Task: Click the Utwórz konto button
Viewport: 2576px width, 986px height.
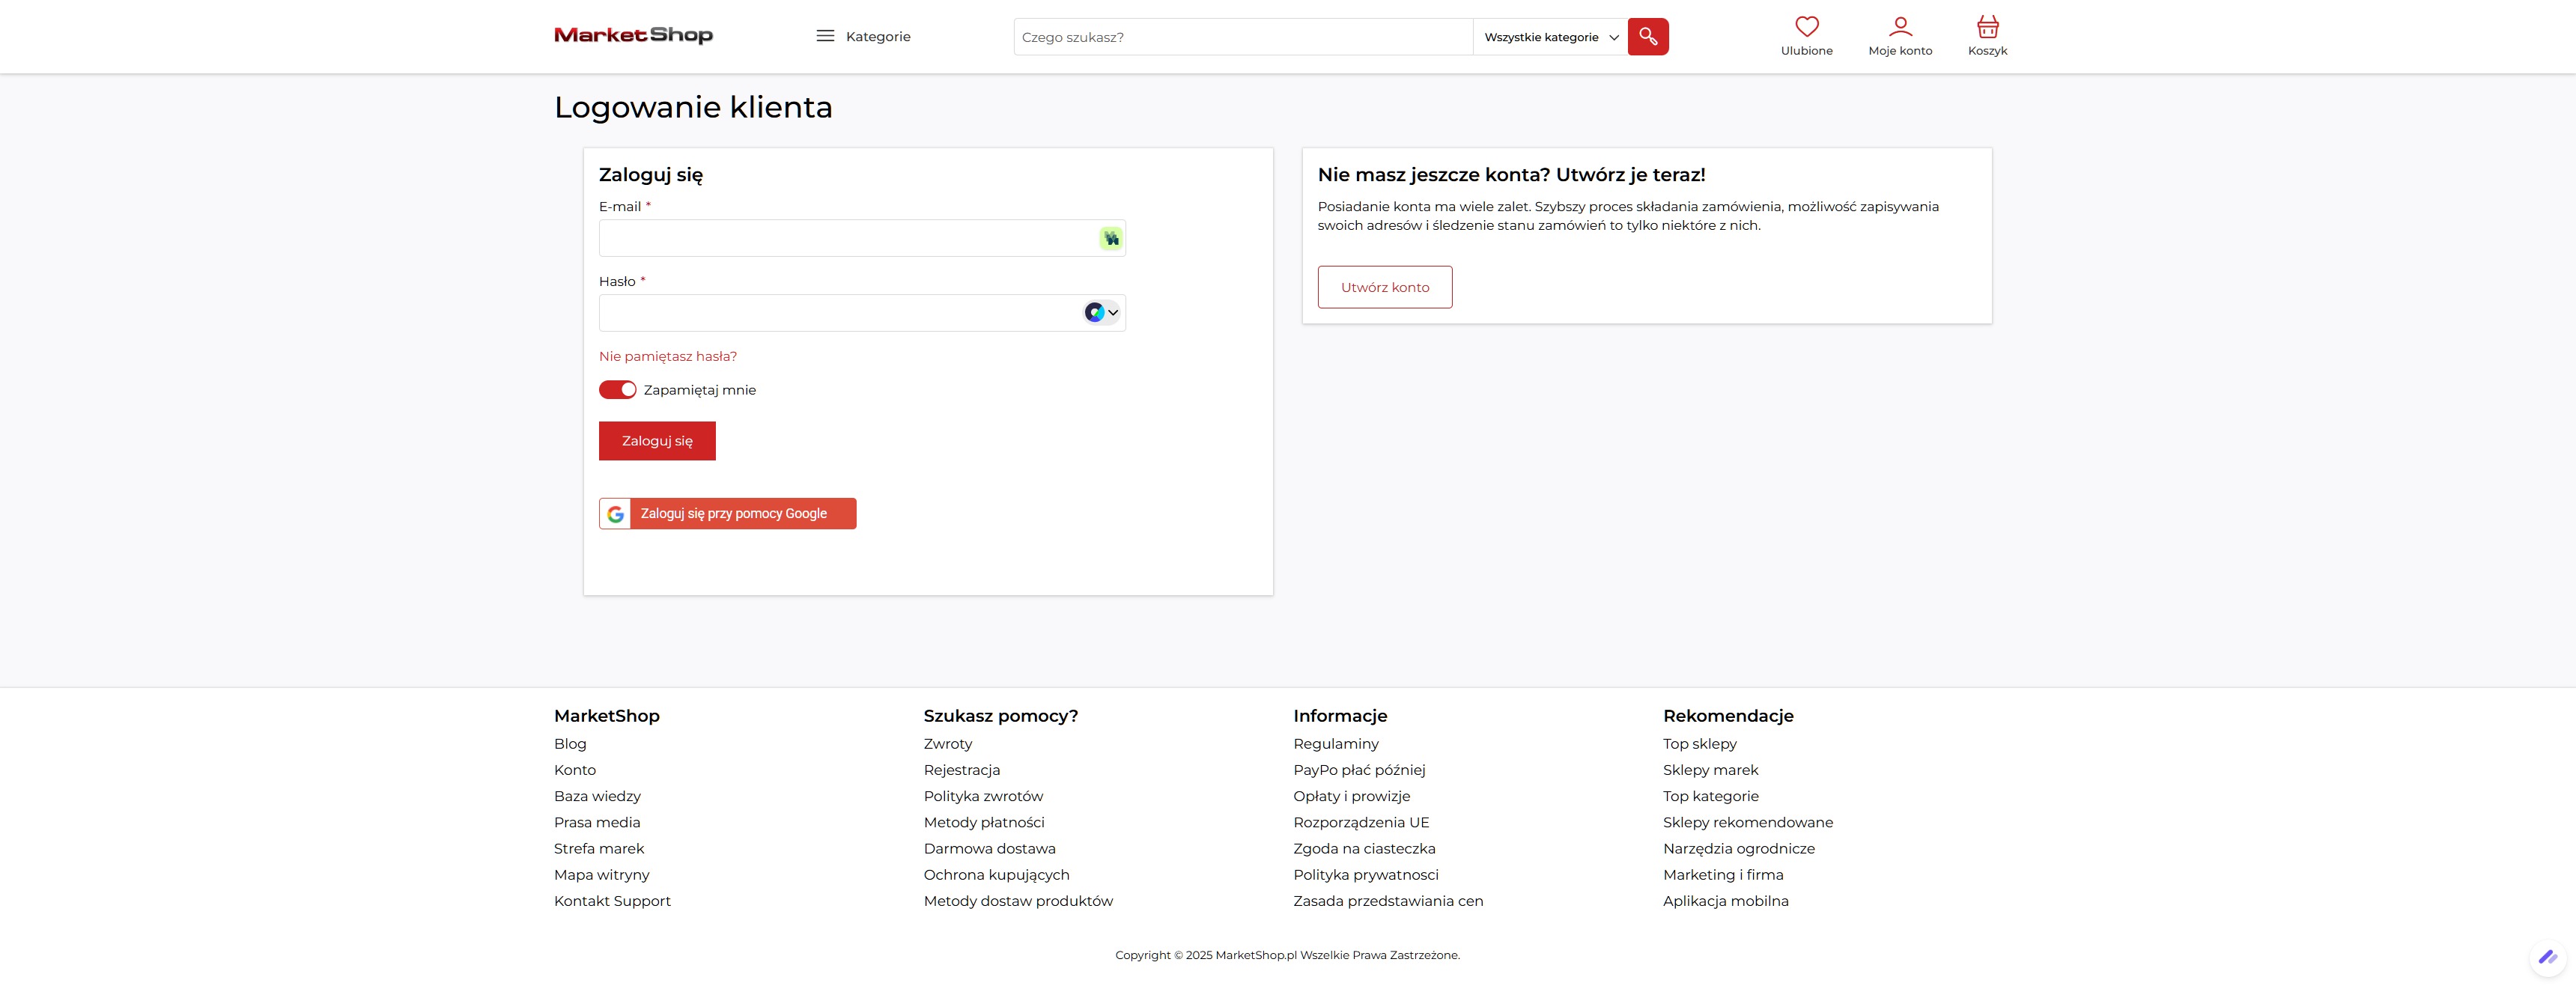Action: click(x=1384, y=287)
